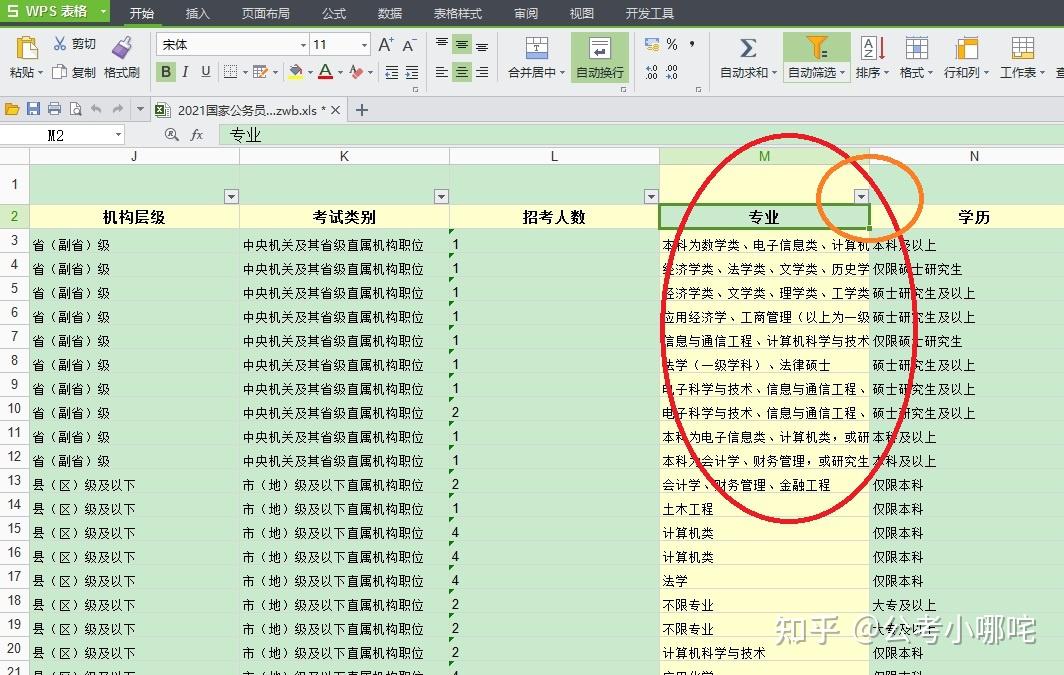Click the Rows and Columns icon
The width and height of the screenshot is (1064, 675).
tap(966, 48)
